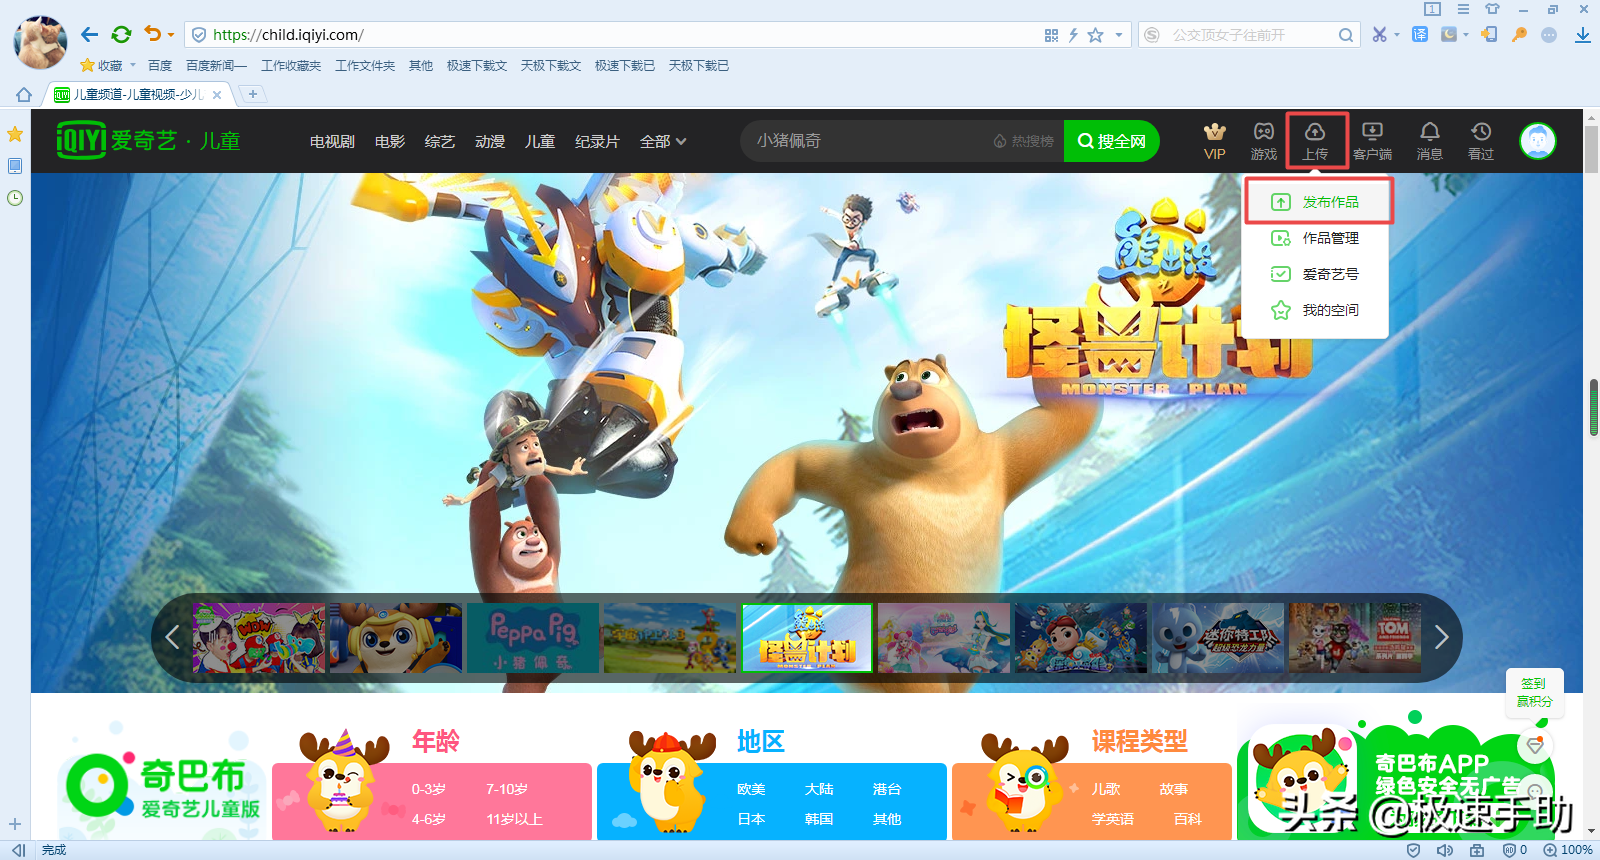Viewport: 1600px width, 860px height.
Task: Show next carousel thumbnails arrow
Action: coord(1441,637)
